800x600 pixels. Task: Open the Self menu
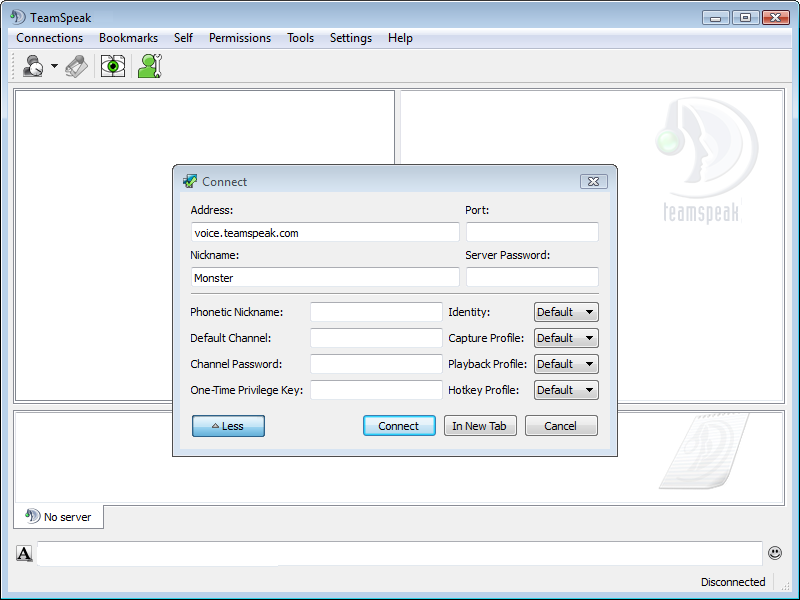[183, 38]
